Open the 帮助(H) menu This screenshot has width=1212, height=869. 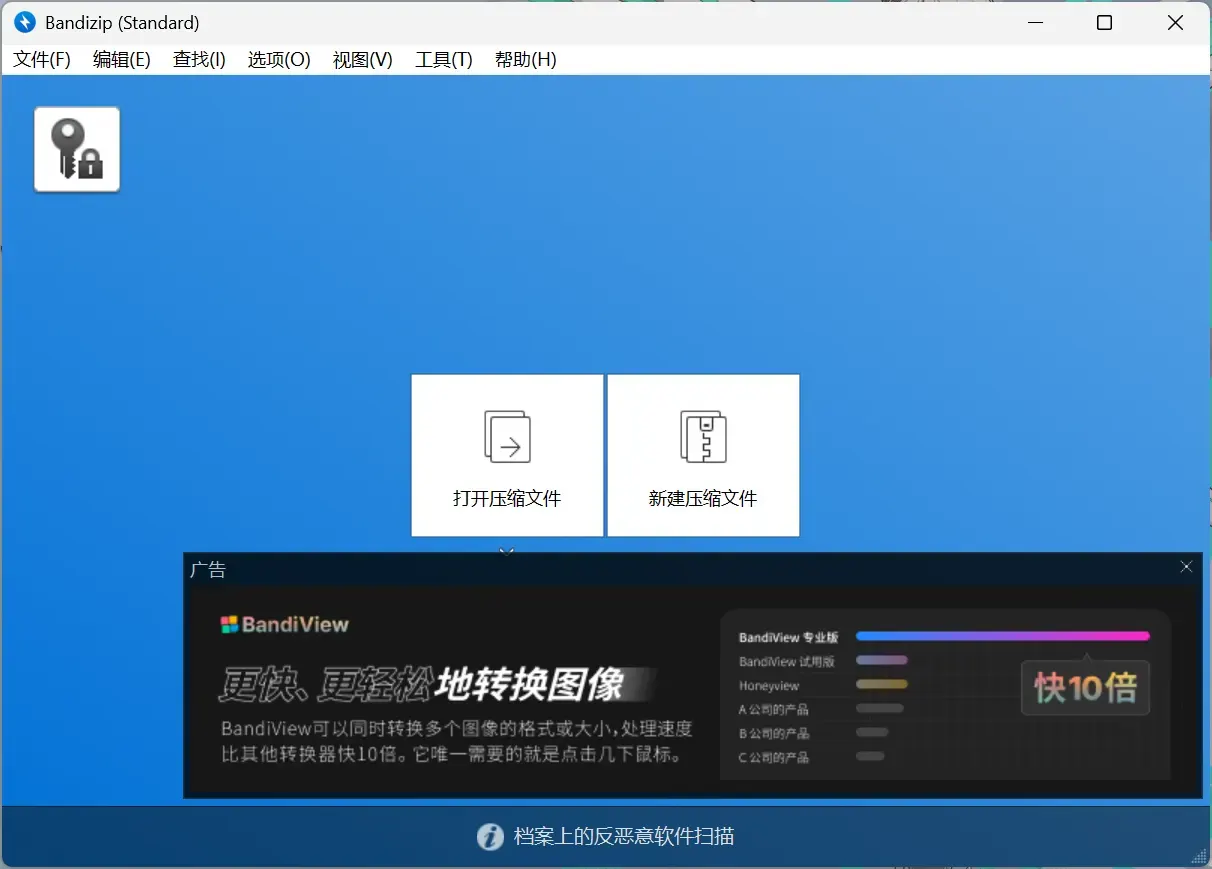(526, 59)
